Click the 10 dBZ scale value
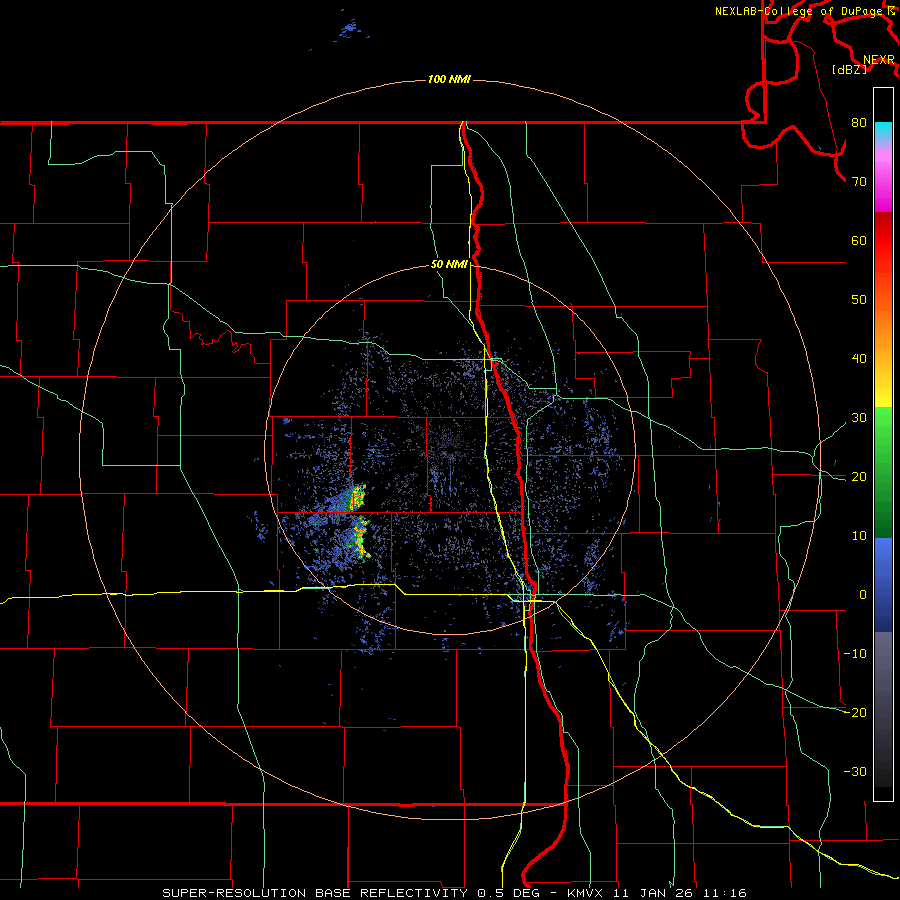This screenshot has height=900, width=900. point(859,536)
